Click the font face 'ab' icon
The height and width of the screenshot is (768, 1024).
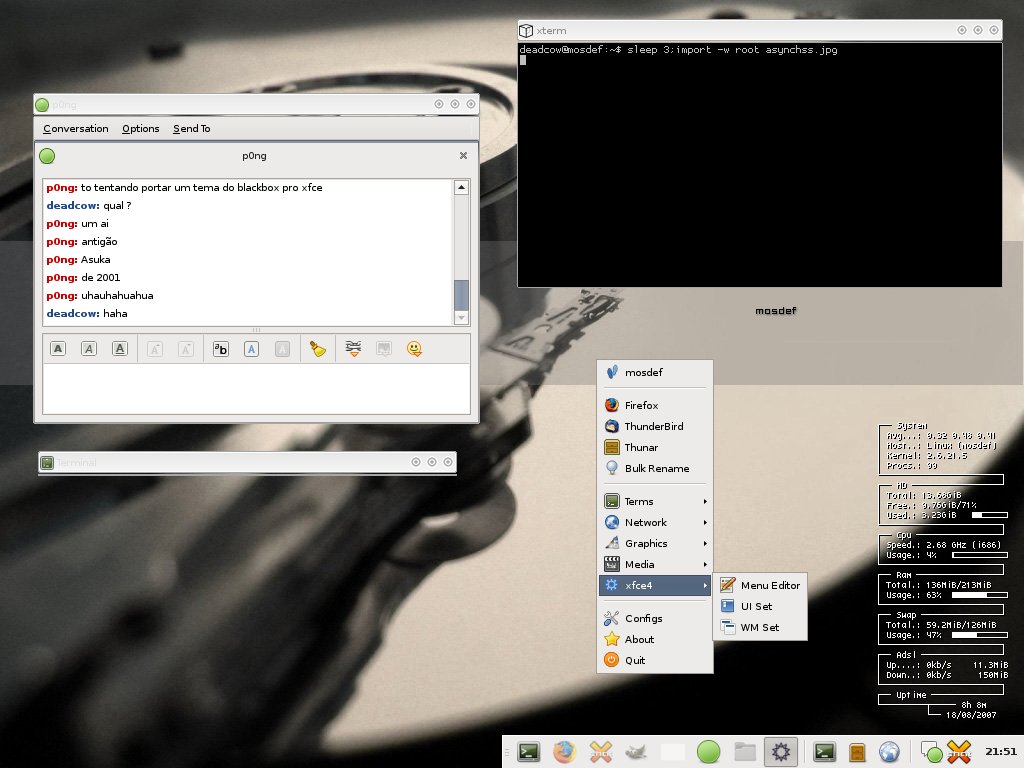click(221, 349)
